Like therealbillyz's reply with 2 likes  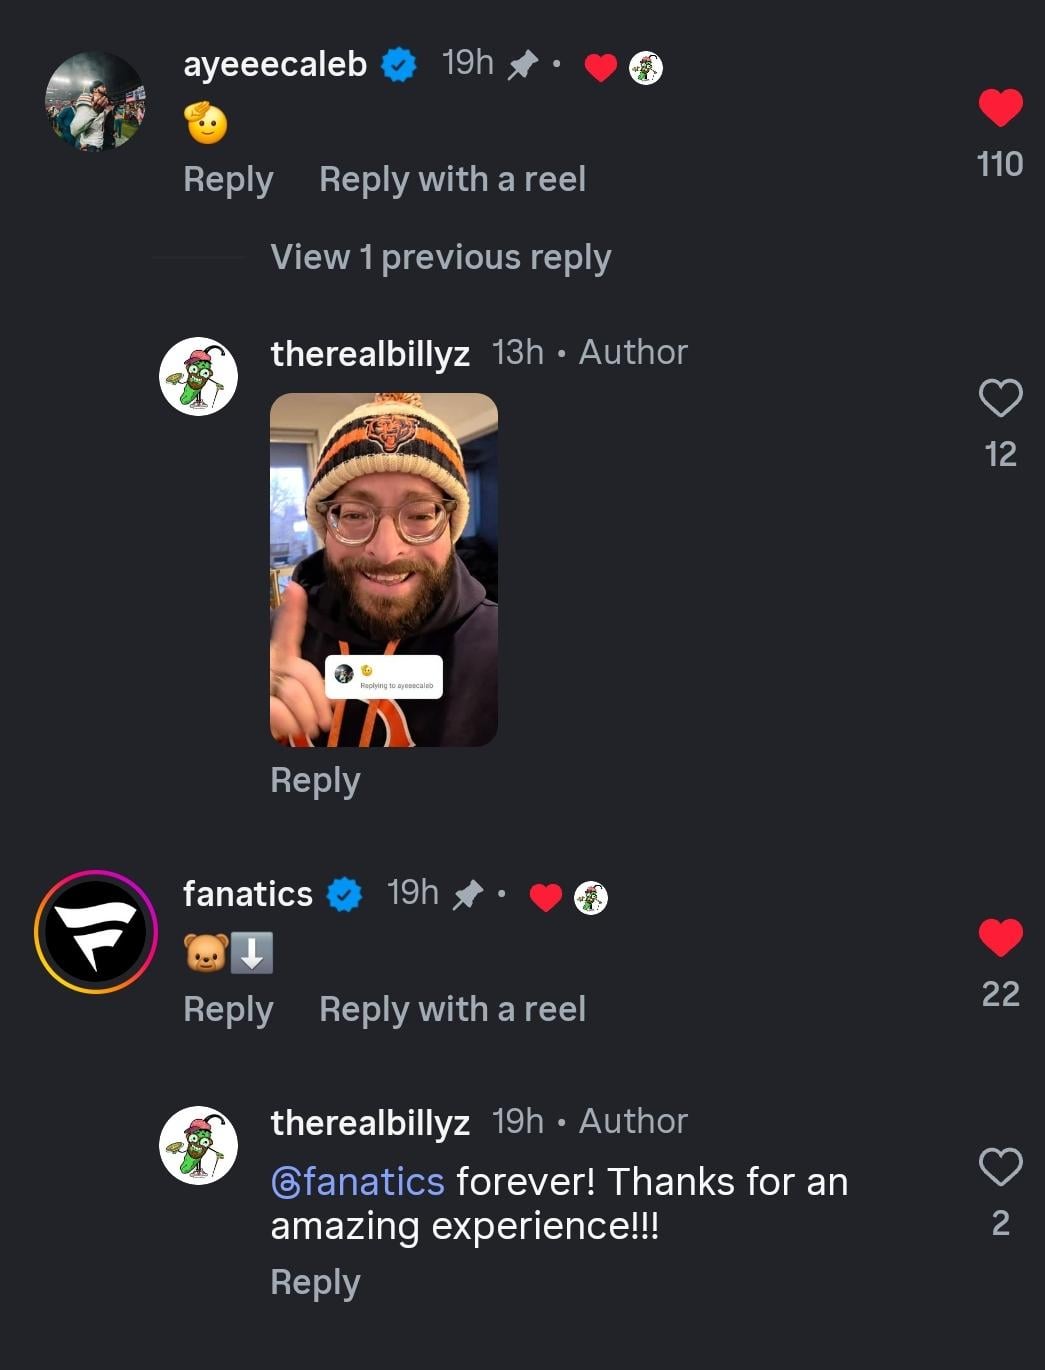(x=1000, y=1167)
